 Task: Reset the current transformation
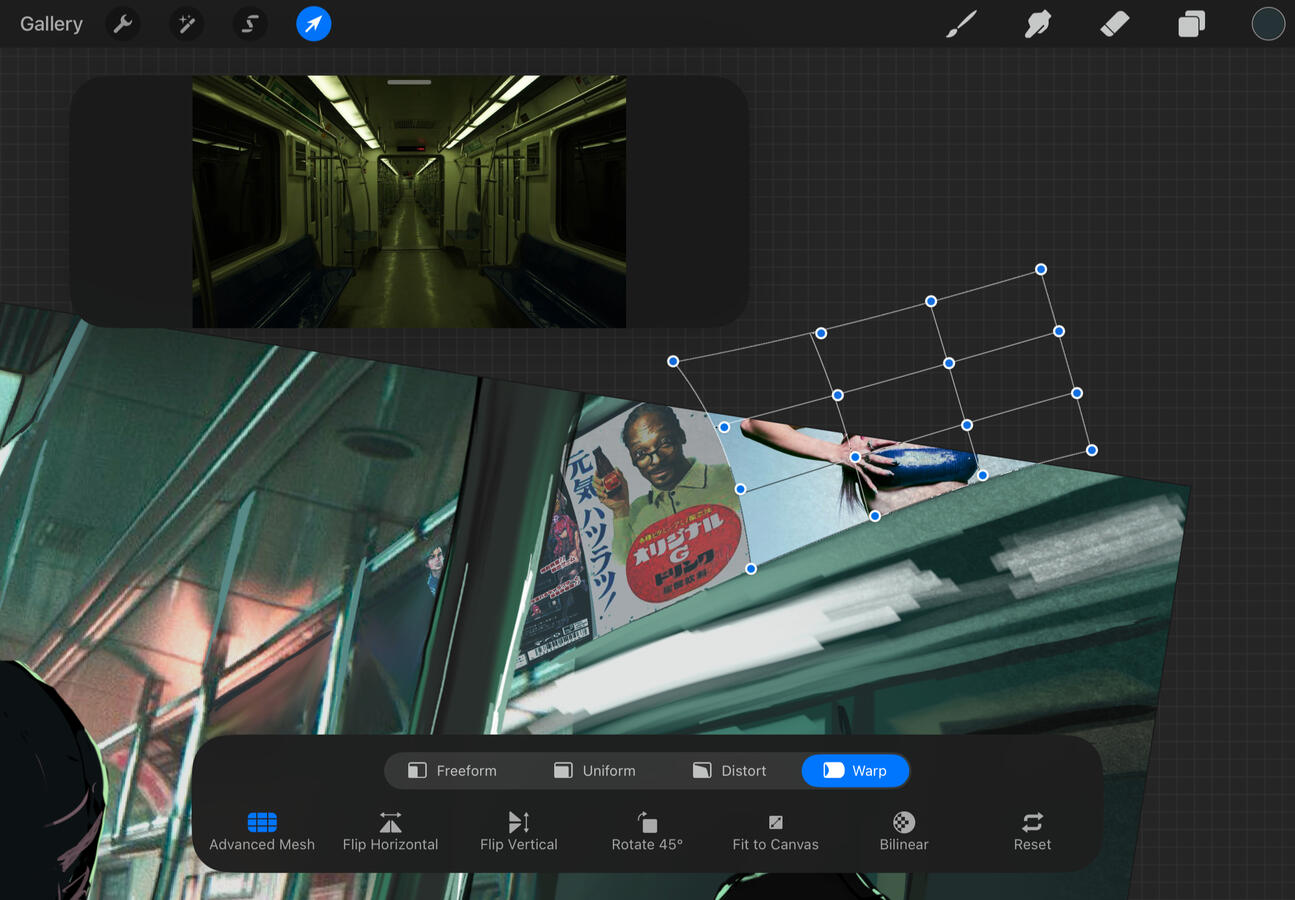pyautogui.click(x=1031, y=832)
